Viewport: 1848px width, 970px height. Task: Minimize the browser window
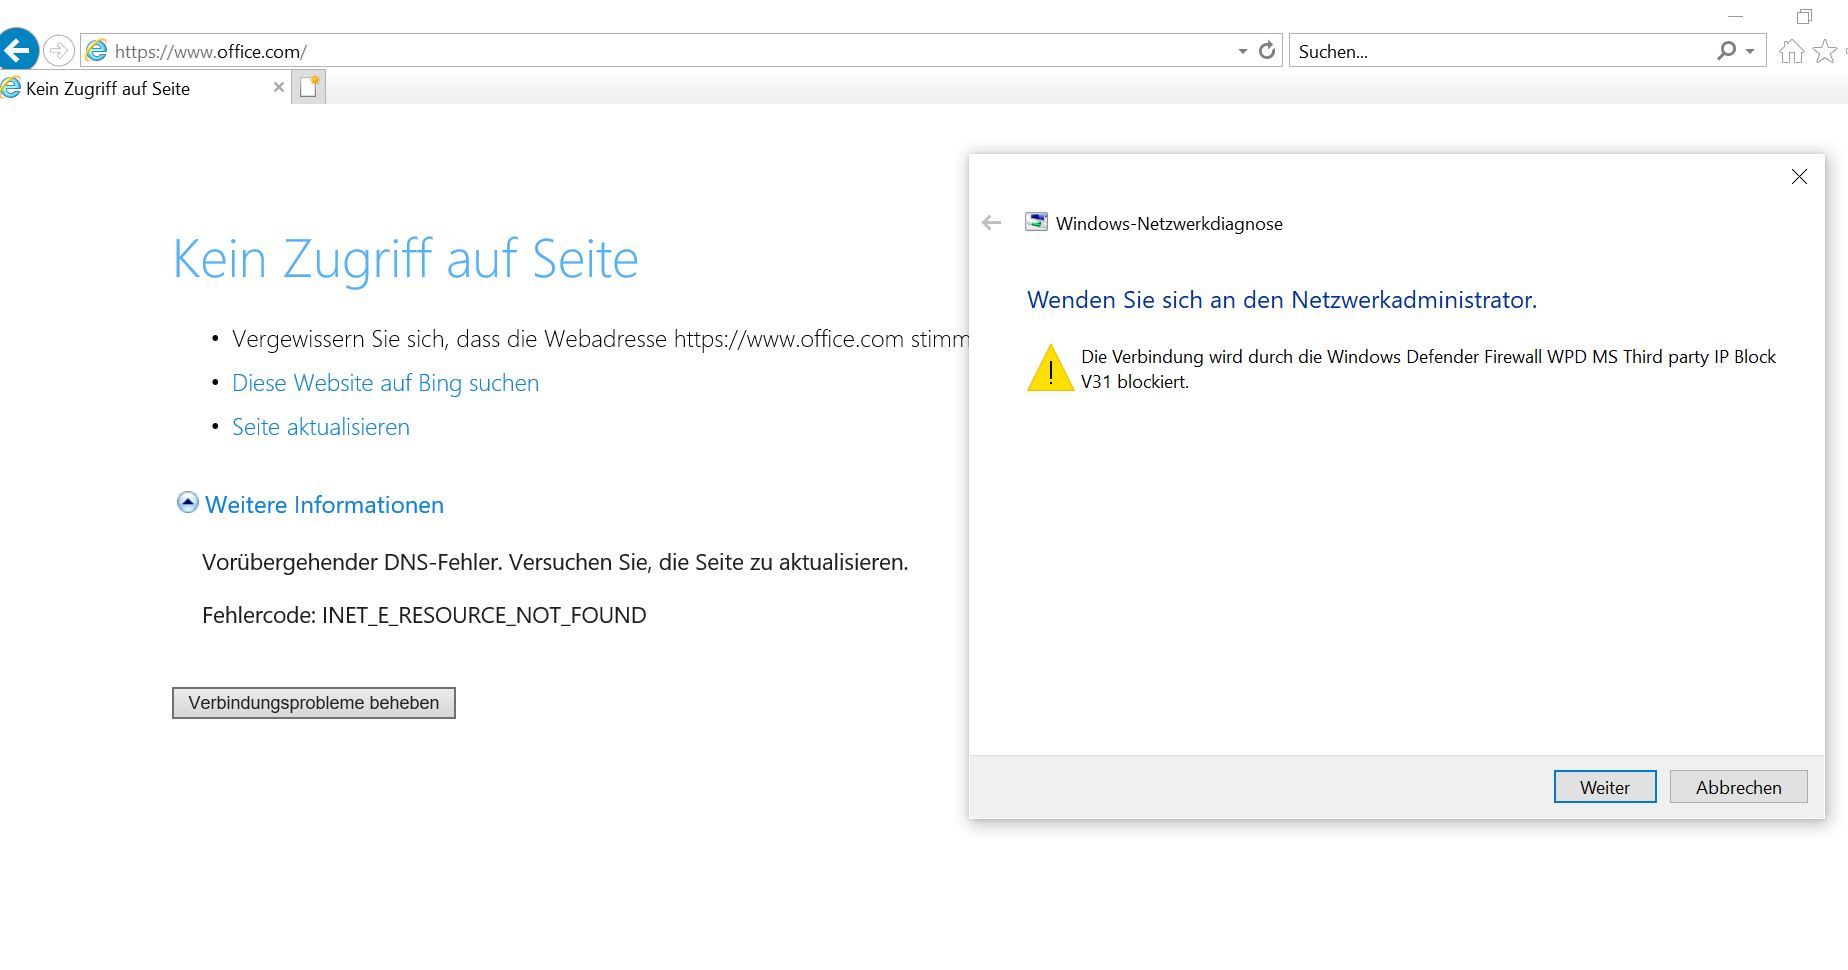coord(1736,17)
